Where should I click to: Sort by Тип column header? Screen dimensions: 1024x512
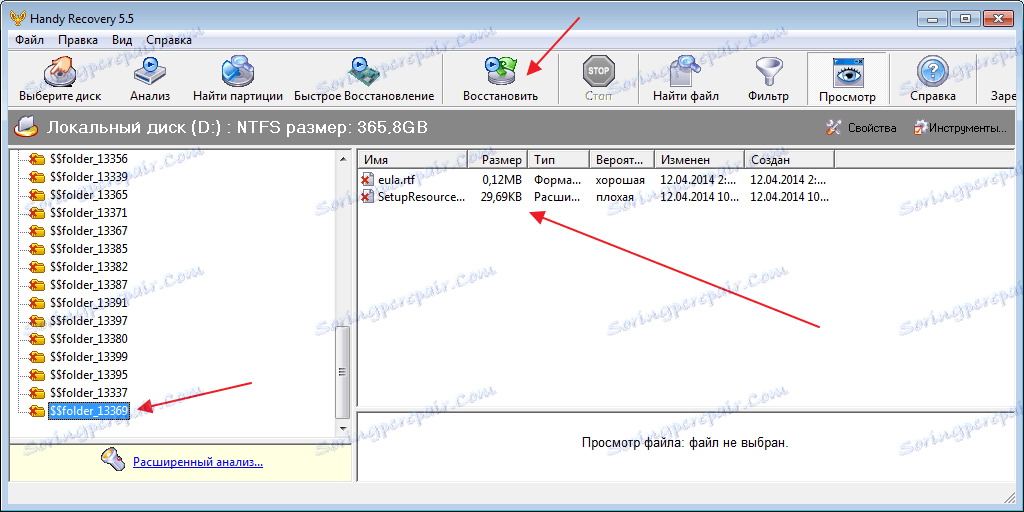pyautogui.click(x=558, y=160)
